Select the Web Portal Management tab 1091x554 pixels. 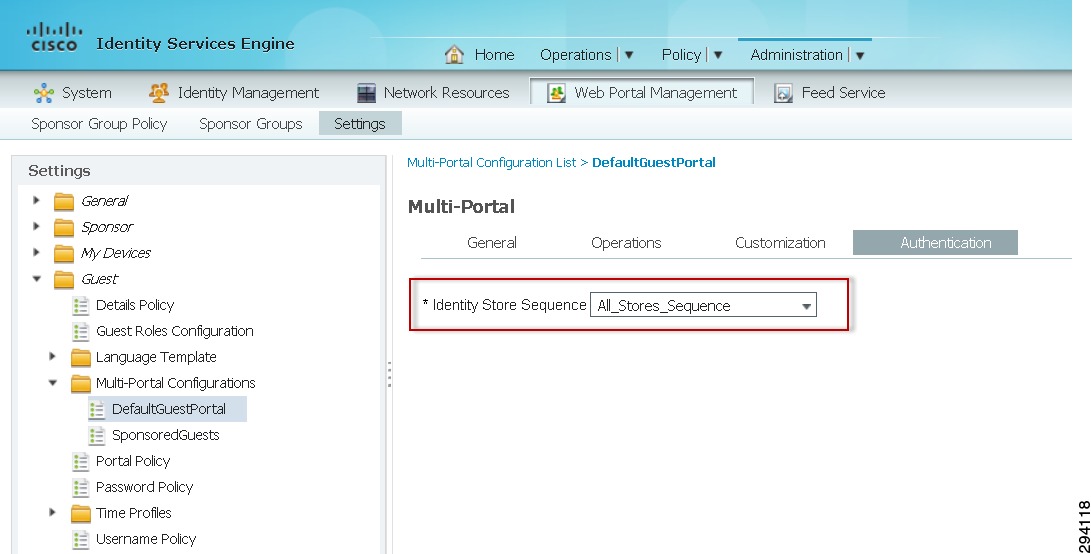[x=642, y=93]
